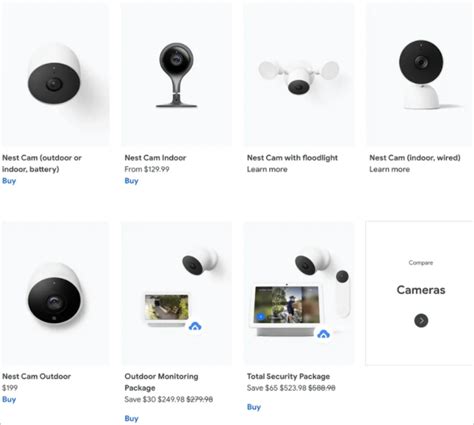Open Nest Cam battery product image
The image size is (474, 425).
(55, 74)
